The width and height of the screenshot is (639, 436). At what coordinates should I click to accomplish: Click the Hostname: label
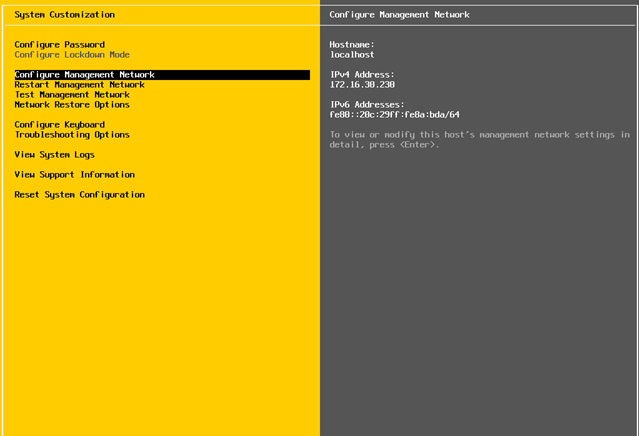click(352, 45)
